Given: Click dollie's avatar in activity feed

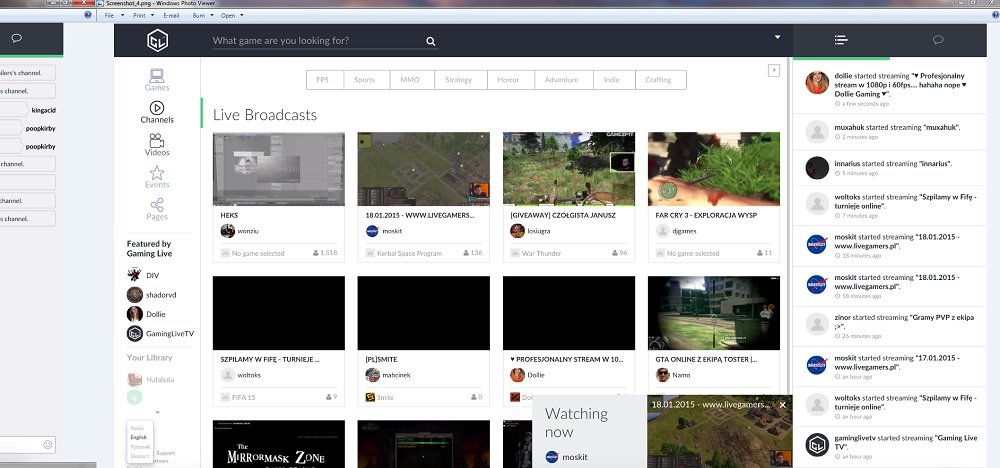Looking at the screenshot, I should (817, 83).
